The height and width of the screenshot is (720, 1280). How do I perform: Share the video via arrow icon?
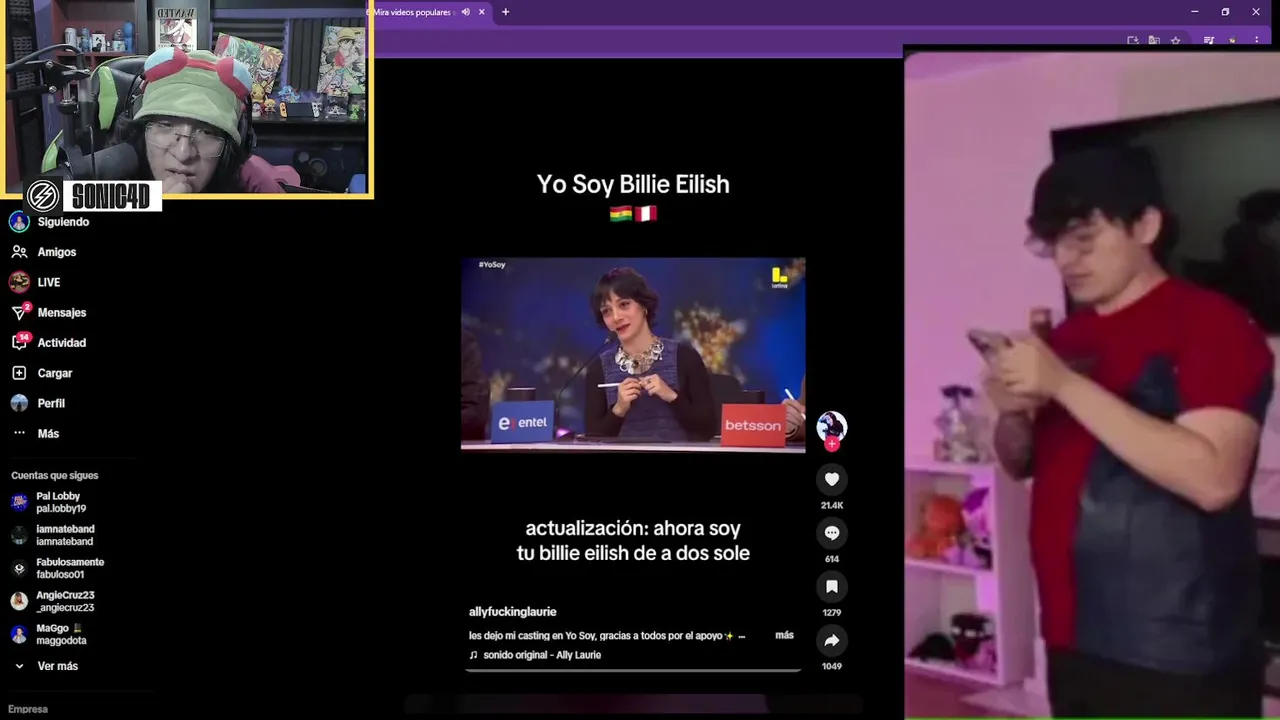[x=831, y=640]
